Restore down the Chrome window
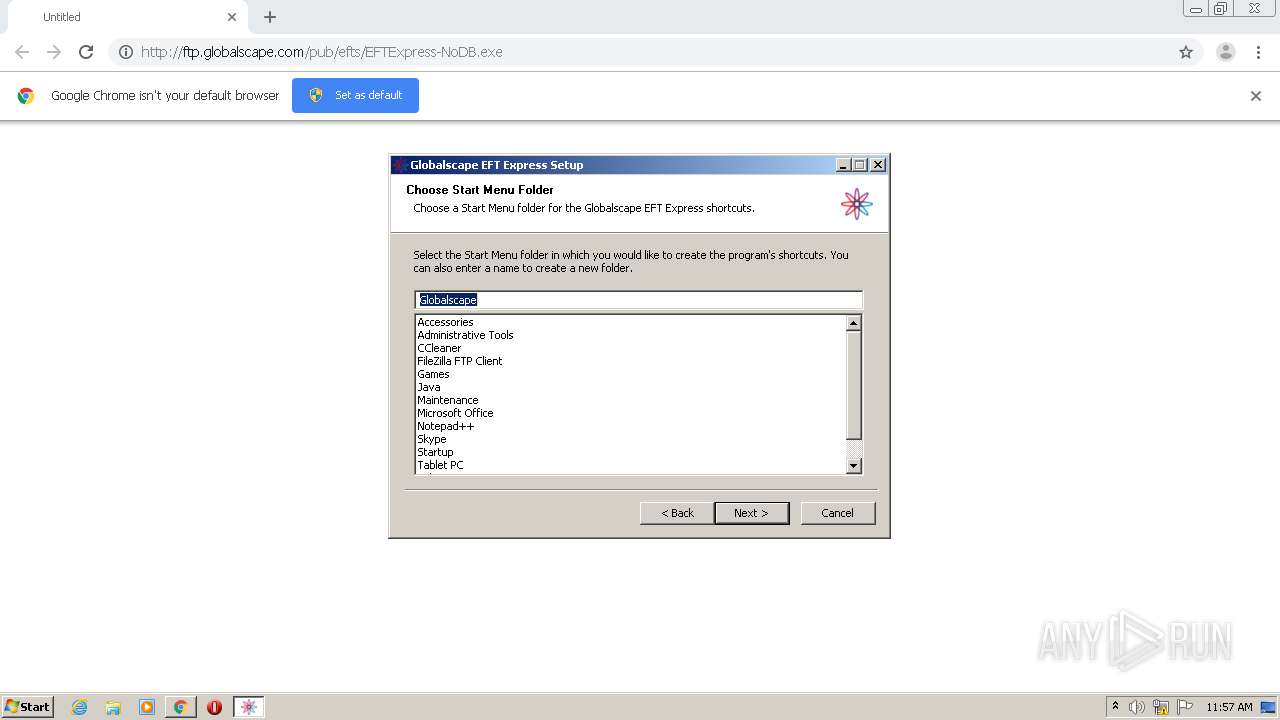Viewport: 1280px width, 720px height. click(1221, 9)
